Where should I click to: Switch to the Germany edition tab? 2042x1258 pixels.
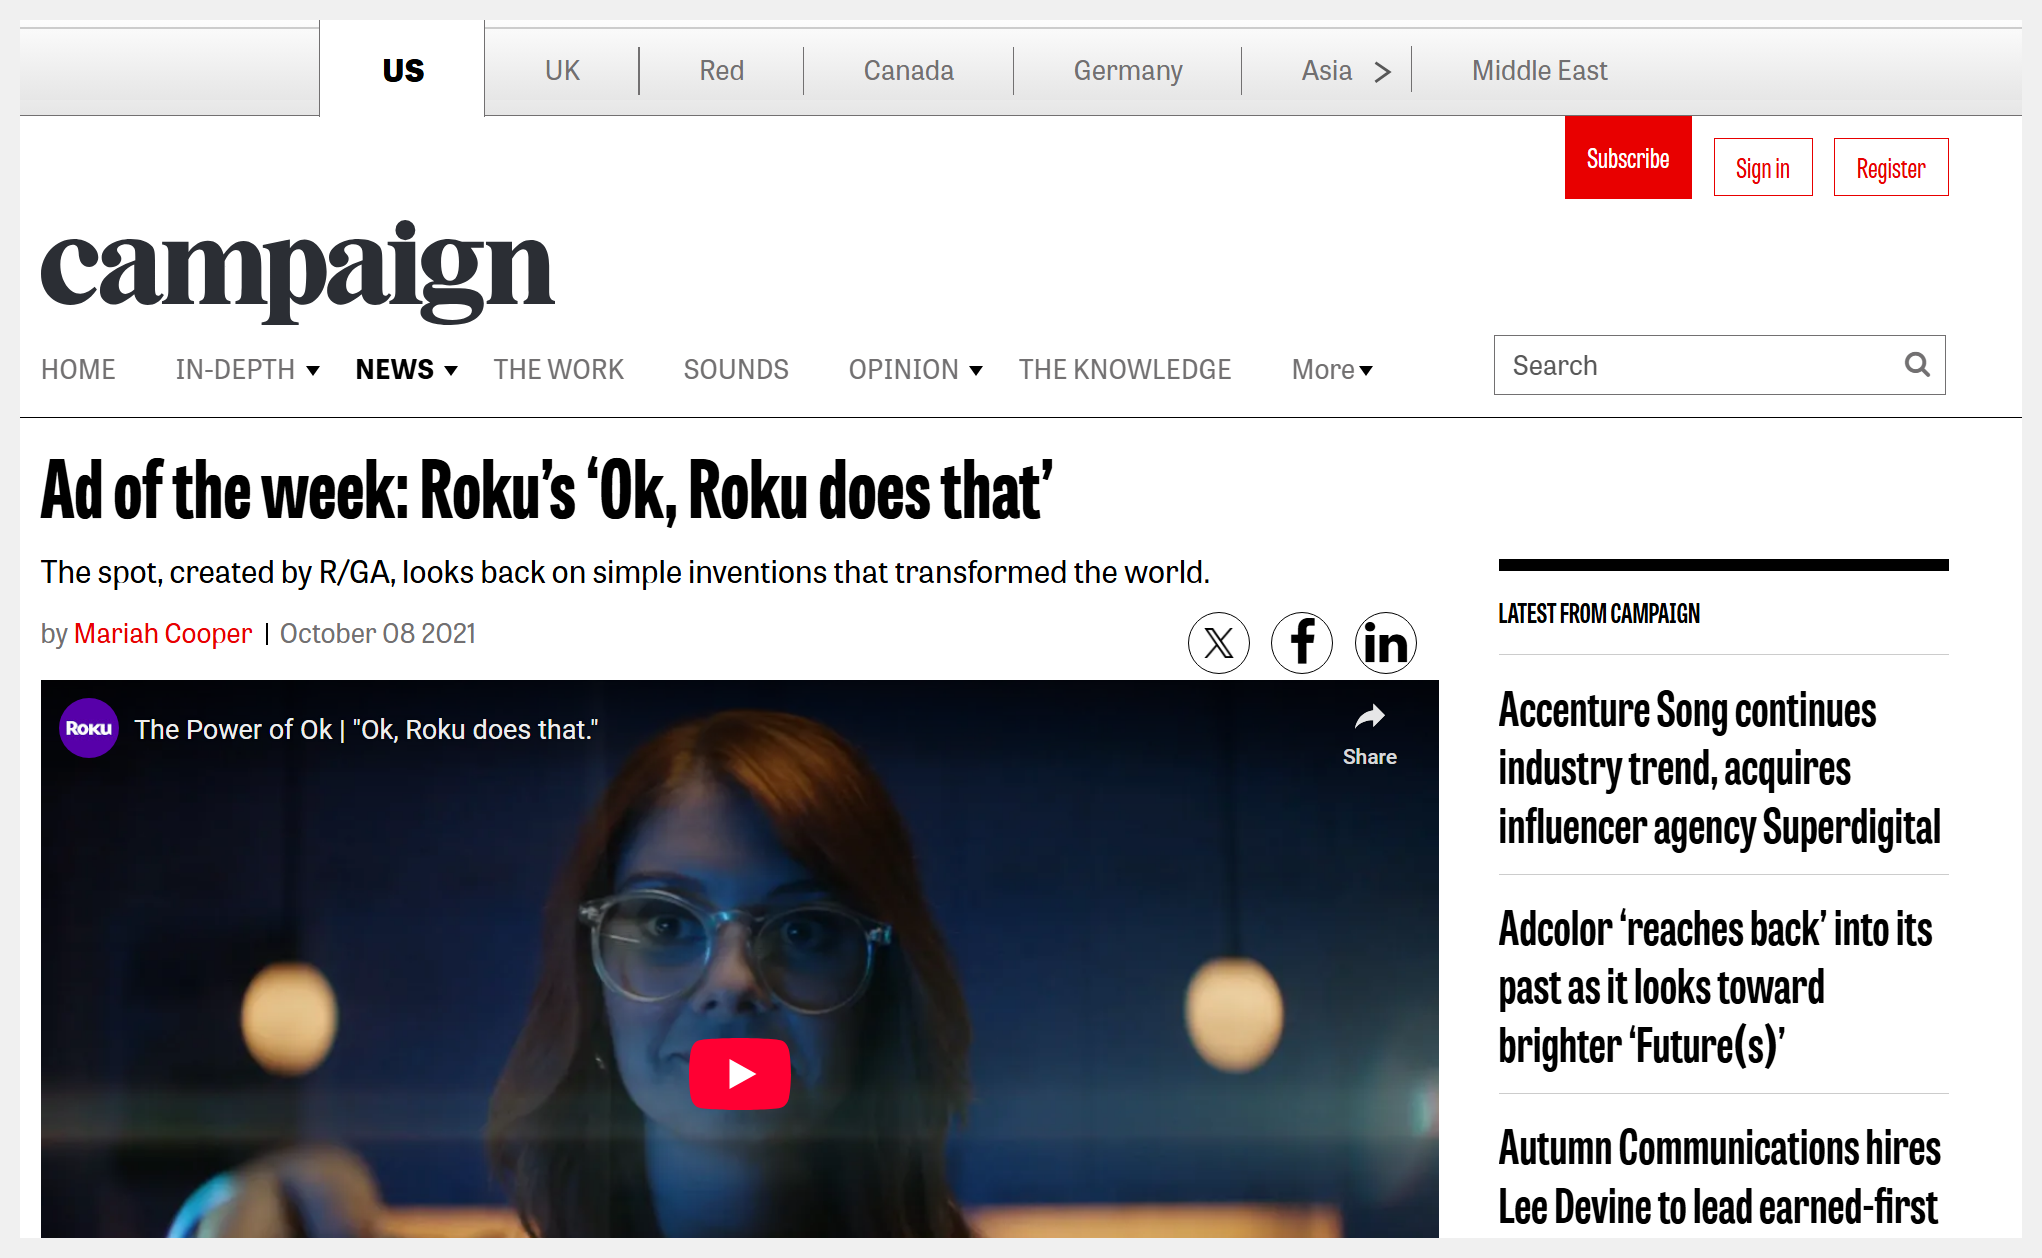[1127, 71]
